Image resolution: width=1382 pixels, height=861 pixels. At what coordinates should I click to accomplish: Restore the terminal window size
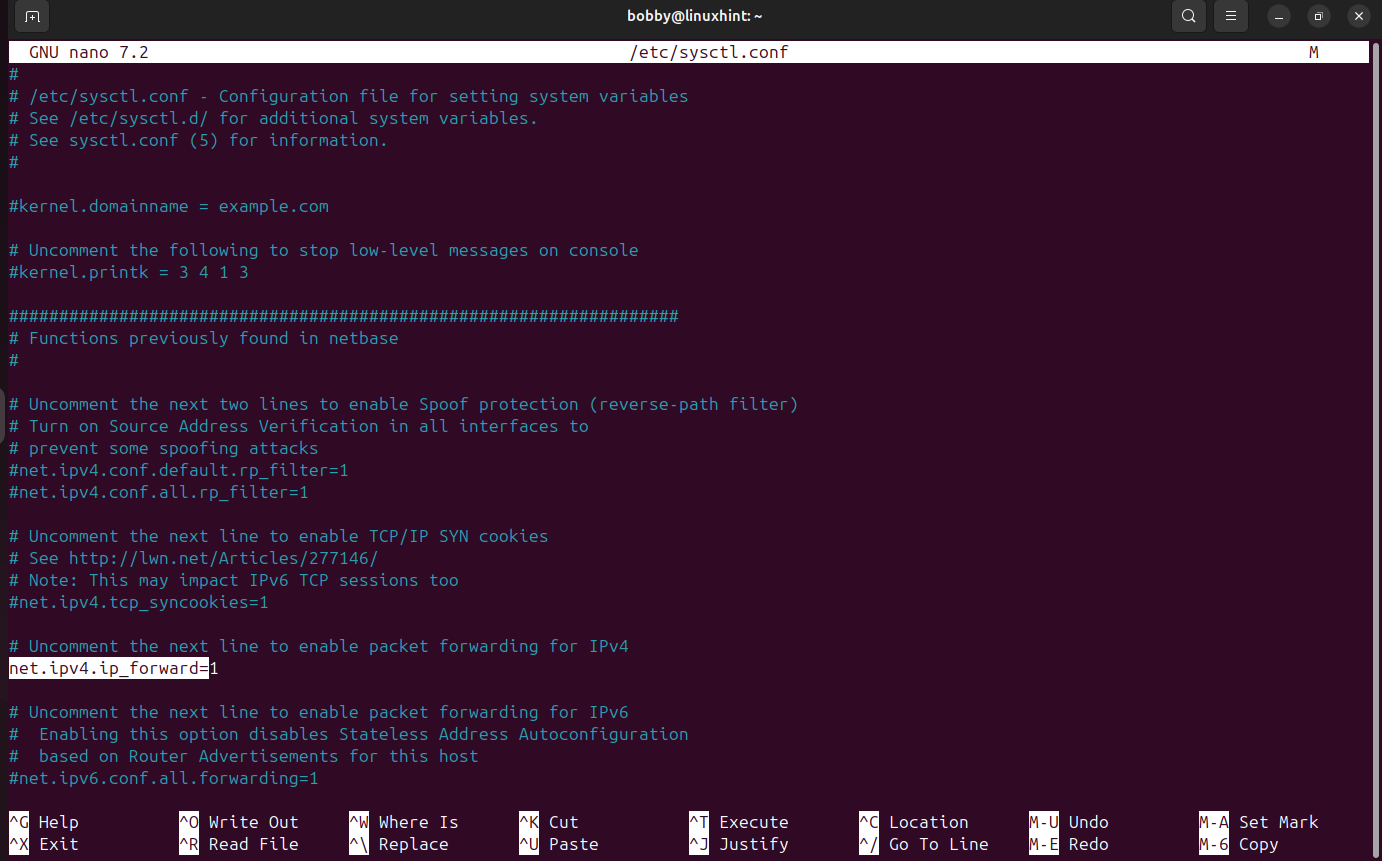[1318, 16]
